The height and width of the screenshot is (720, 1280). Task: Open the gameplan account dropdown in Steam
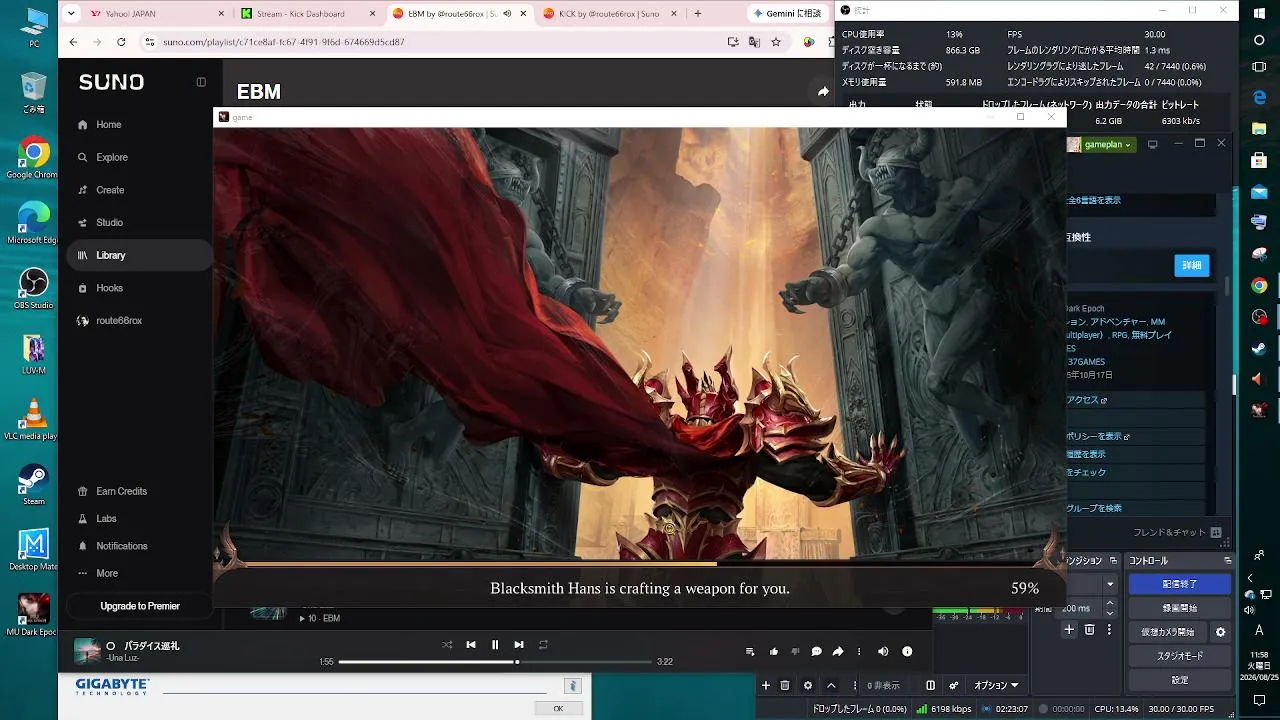(x=1107, y=145)
